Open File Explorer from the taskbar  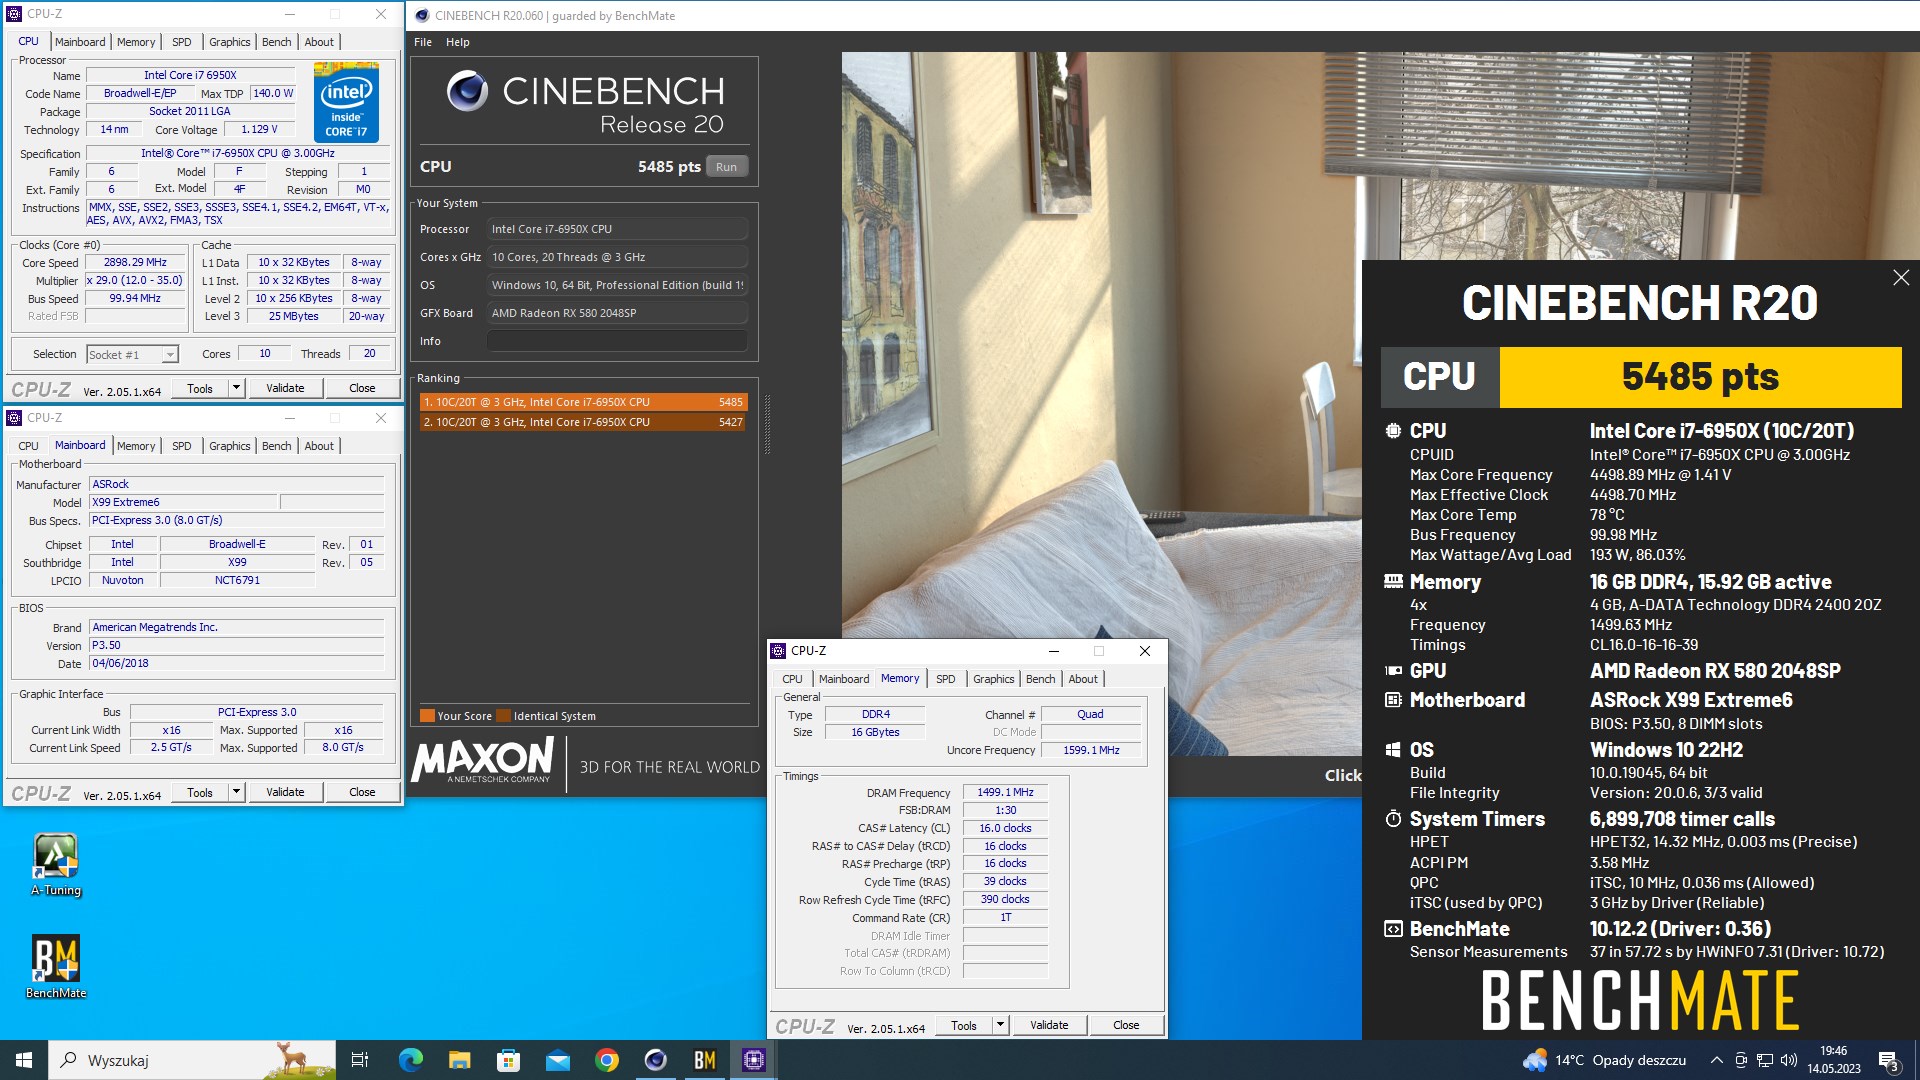[459, 1060]
